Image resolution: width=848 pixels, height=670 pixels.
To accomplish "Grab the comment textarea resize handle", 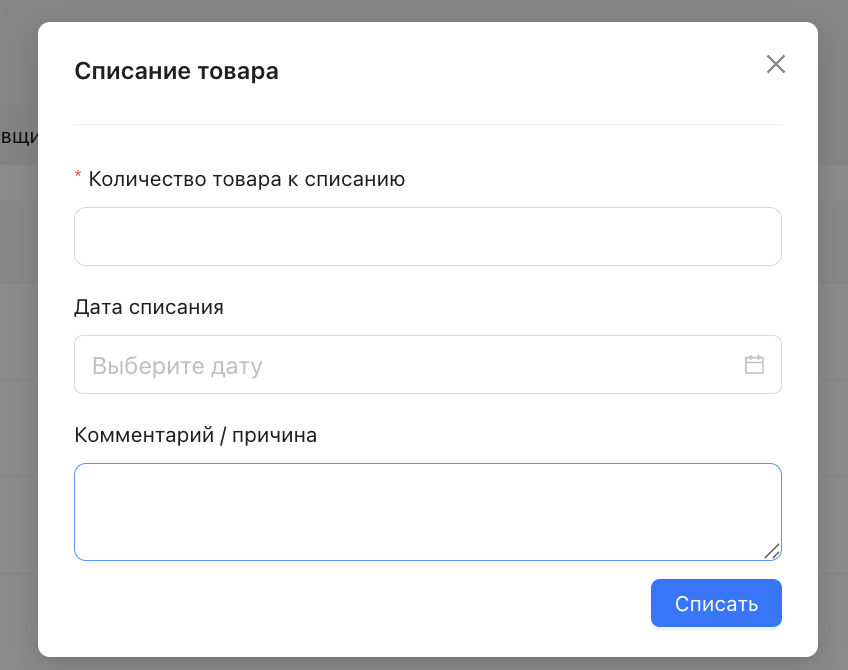I will pos(772,551).
